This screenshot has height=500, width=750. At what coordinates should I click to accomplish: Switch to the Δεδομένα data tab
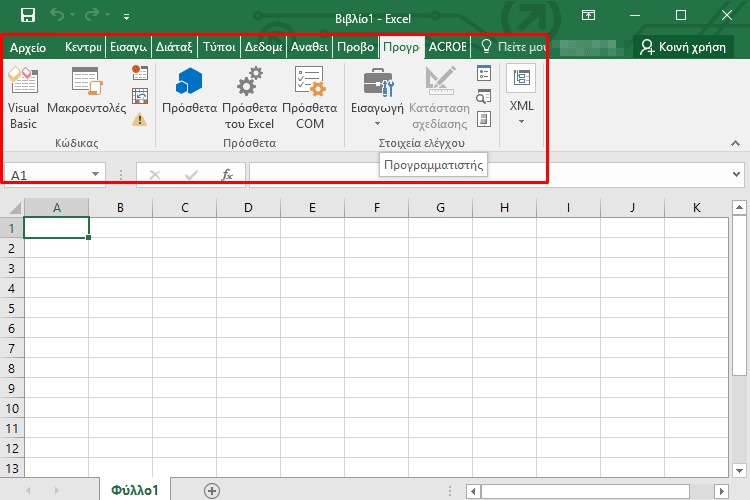click(x=263, y=47)
